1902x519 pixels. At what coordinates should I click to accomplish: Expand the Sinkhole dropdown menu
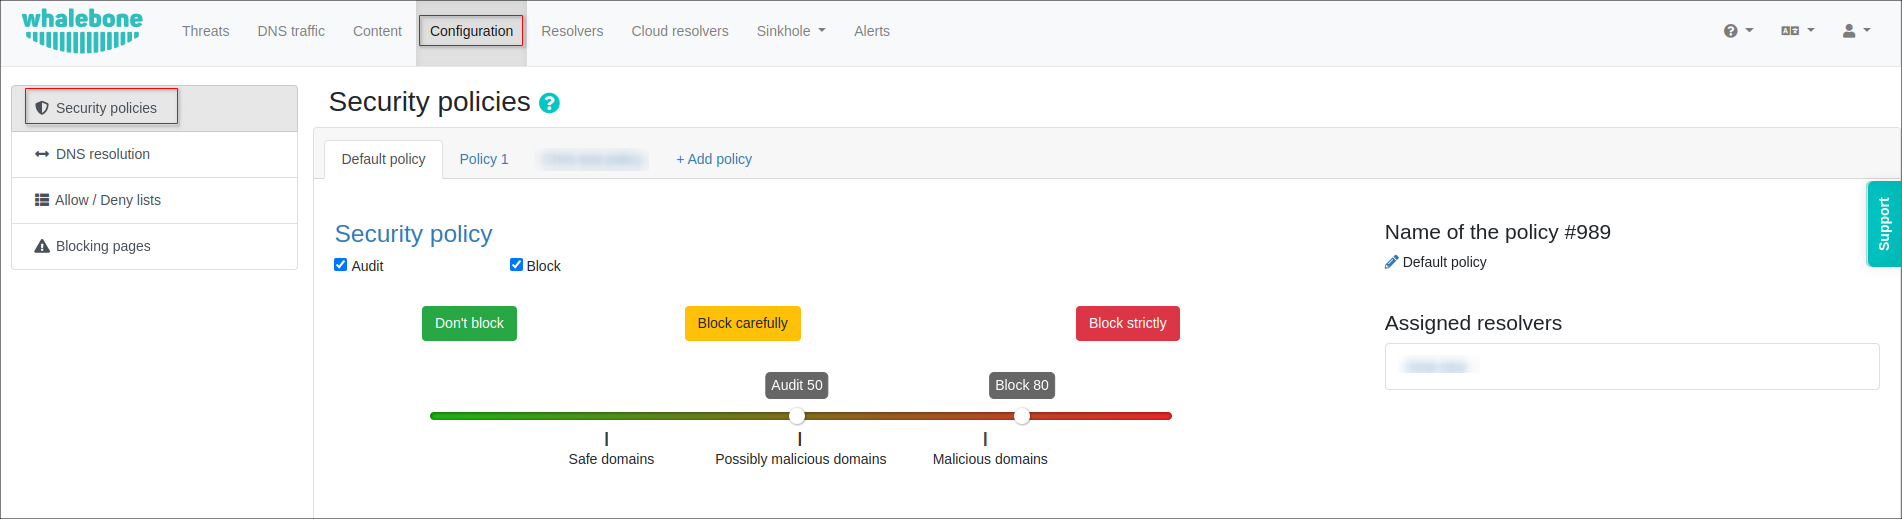pyautogui.click(x=791, y=31)
